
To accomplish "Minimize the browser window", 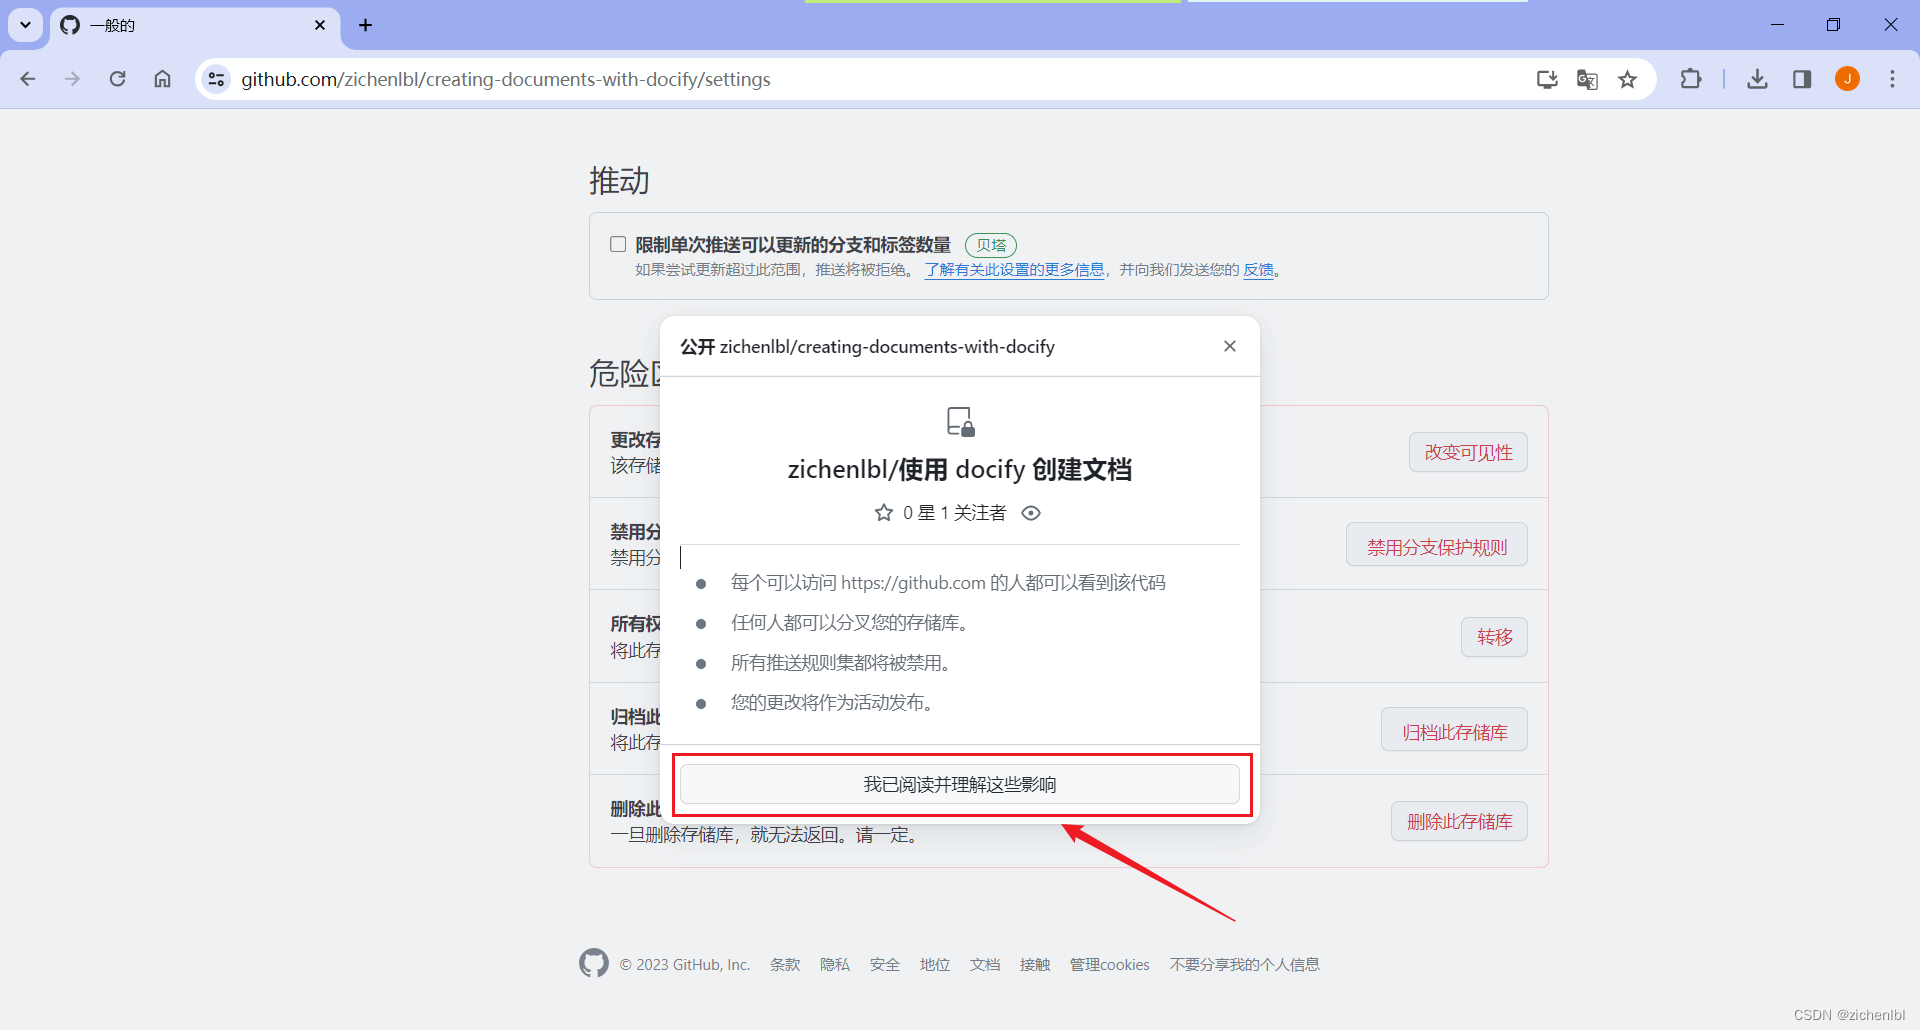I will pyautogui.click(x=1777, y=25).
